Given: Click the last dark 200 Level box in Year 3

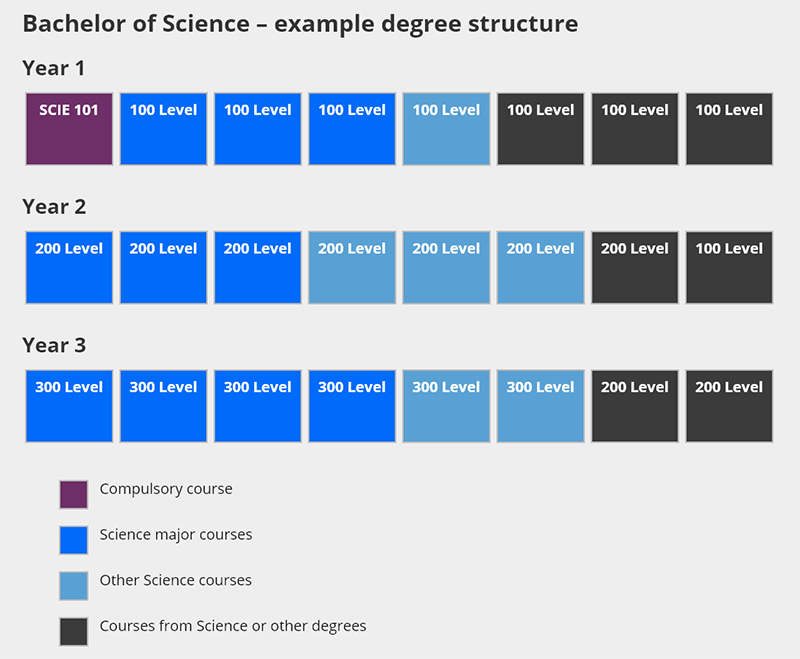Looking at the screenshot, I should [729, 406].
